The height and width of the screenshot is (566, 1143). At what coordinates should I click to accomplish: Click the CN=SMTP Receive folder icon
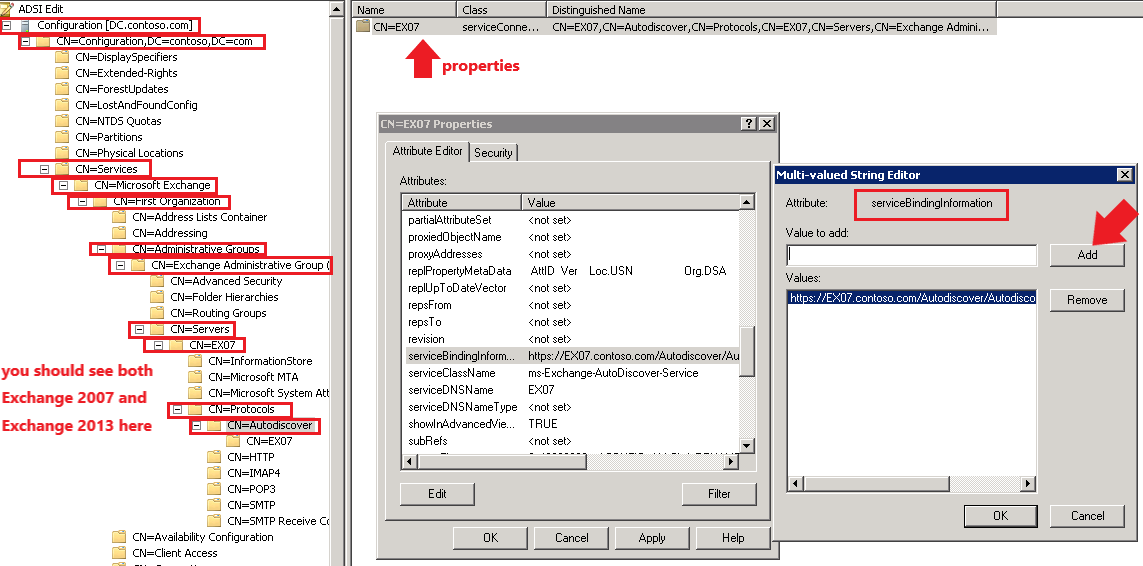[214, 521]
